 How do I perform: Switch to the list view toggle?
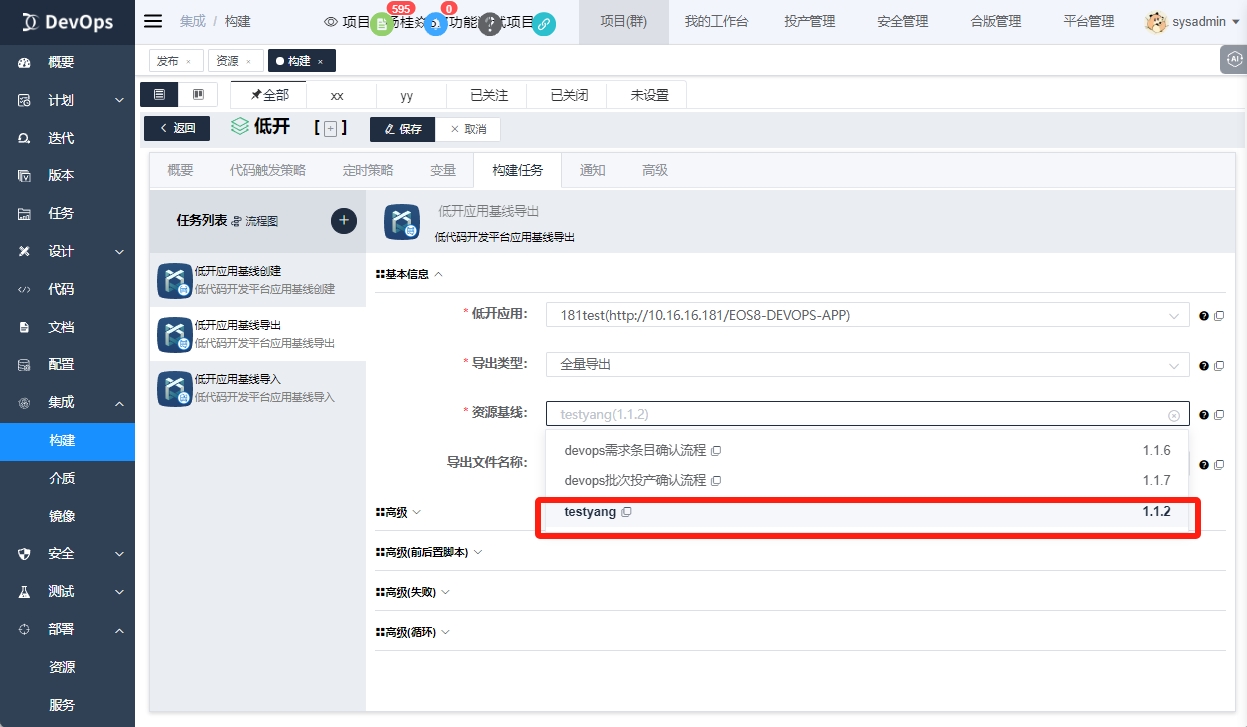coord(160,95)
